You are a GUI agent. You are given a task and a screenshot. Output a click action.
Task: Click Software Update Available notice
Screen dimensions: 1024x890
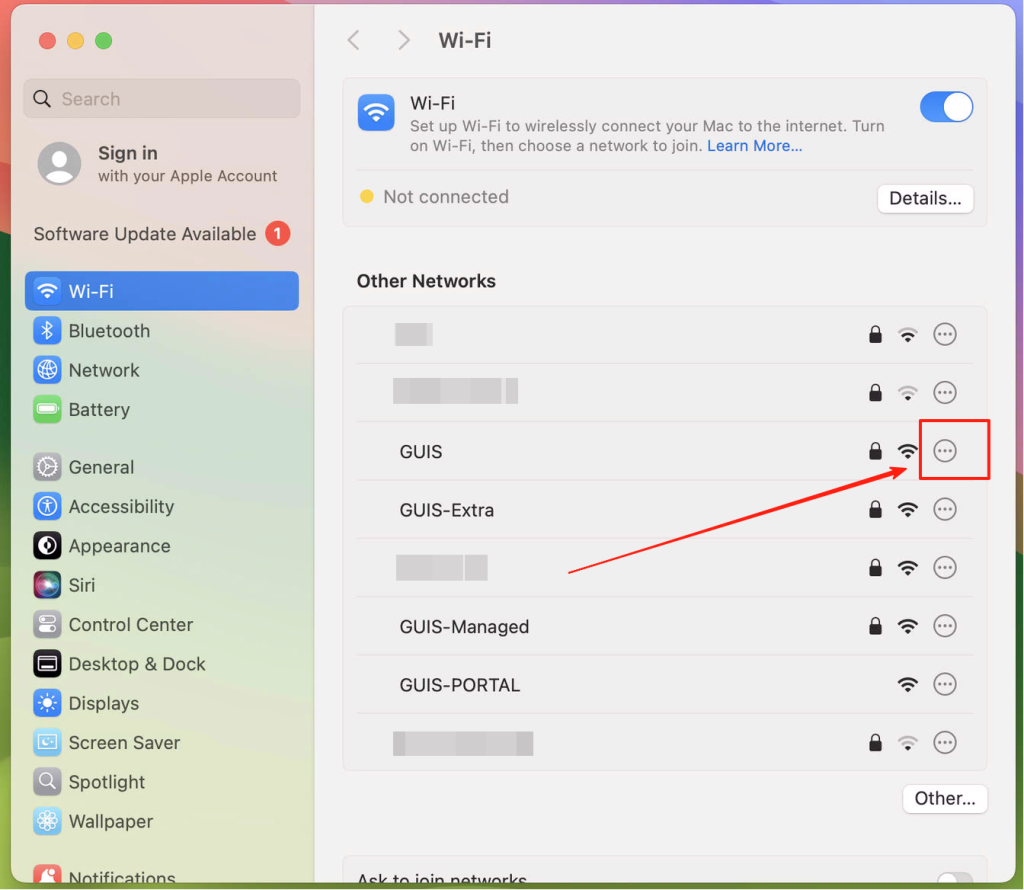(145, 234)
